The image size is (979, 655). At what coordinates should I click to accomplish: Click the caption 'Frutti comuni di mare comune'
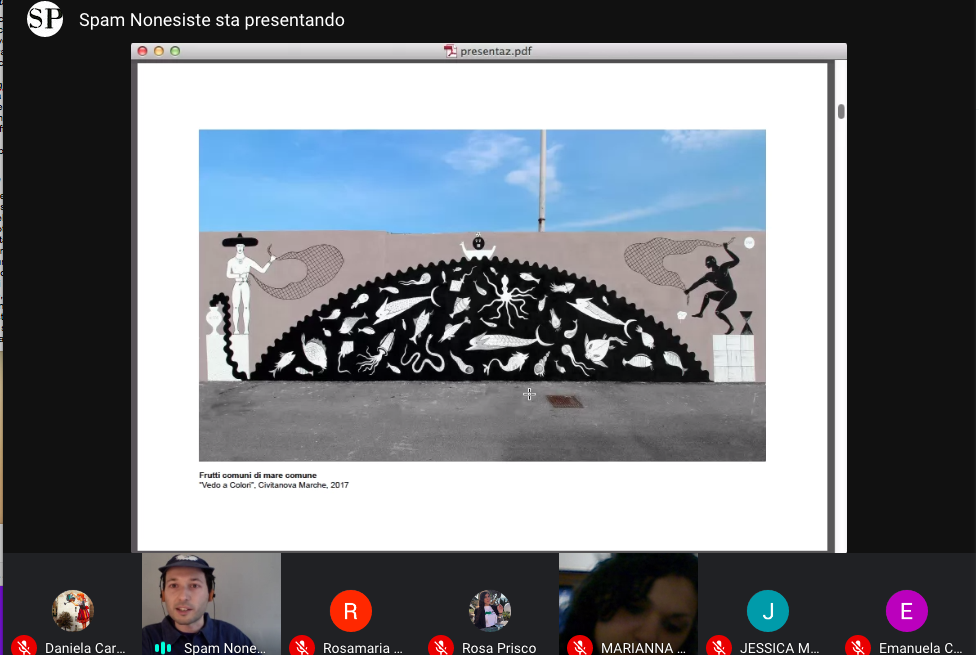[x=258, y=475]
